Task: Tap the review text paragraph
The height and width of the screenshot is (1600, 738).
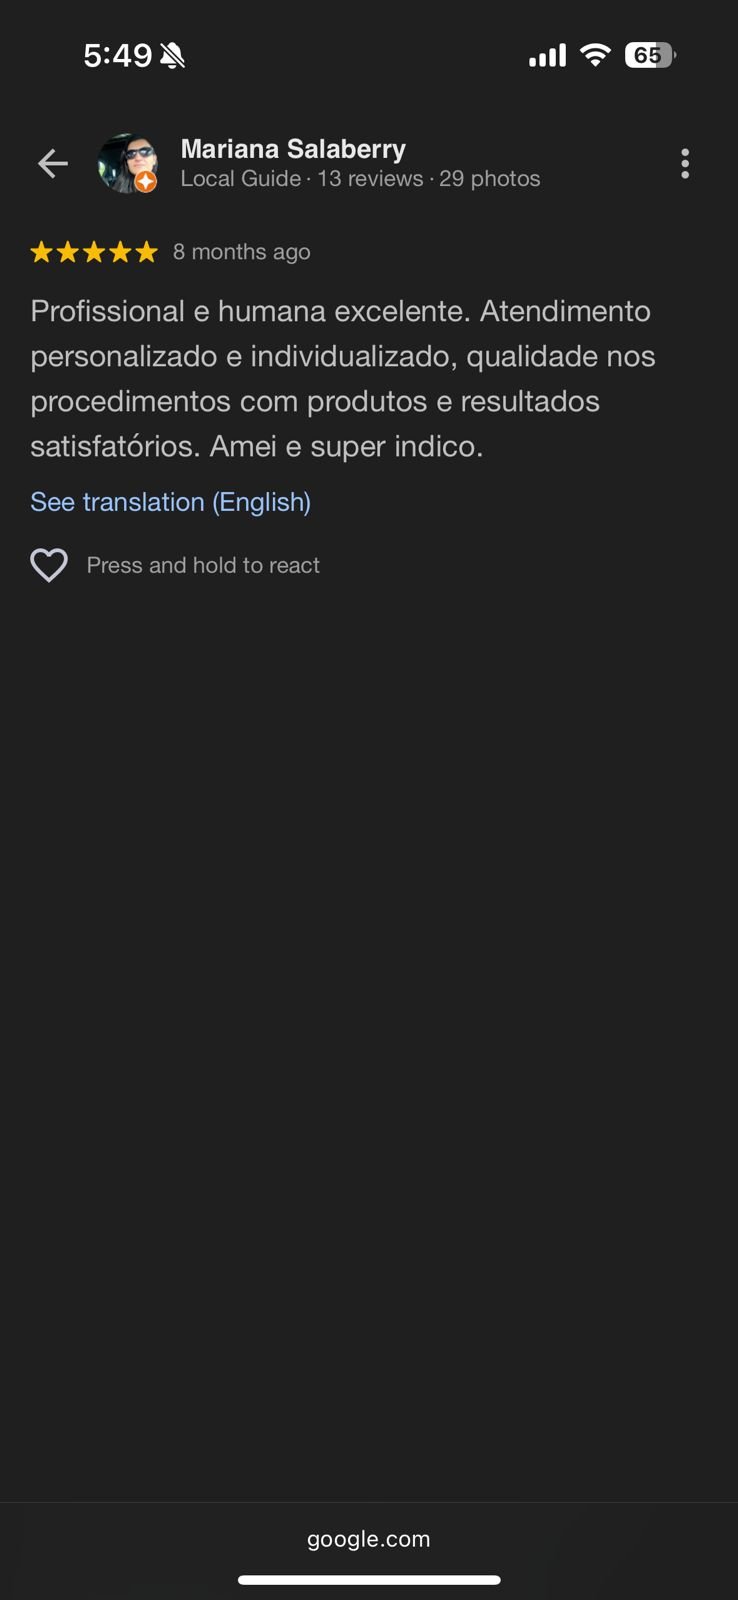Action: [x=342, y=378]
